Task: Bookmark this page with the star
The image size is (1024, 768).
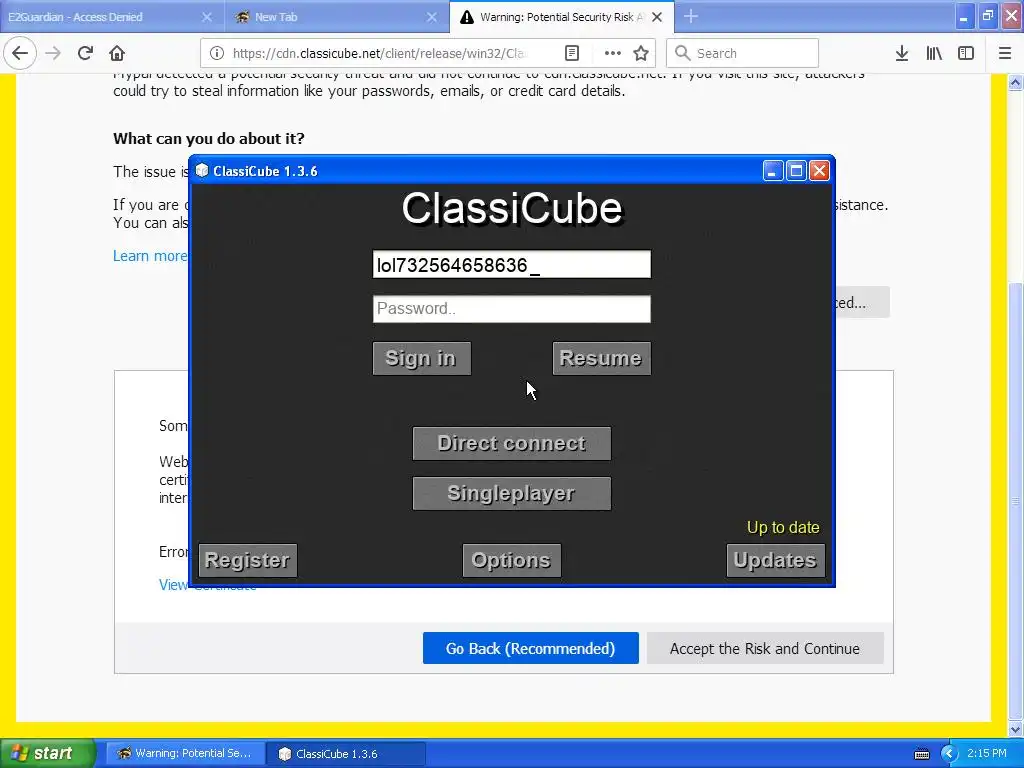Action: pyautogui.click(x=641, y=54)
